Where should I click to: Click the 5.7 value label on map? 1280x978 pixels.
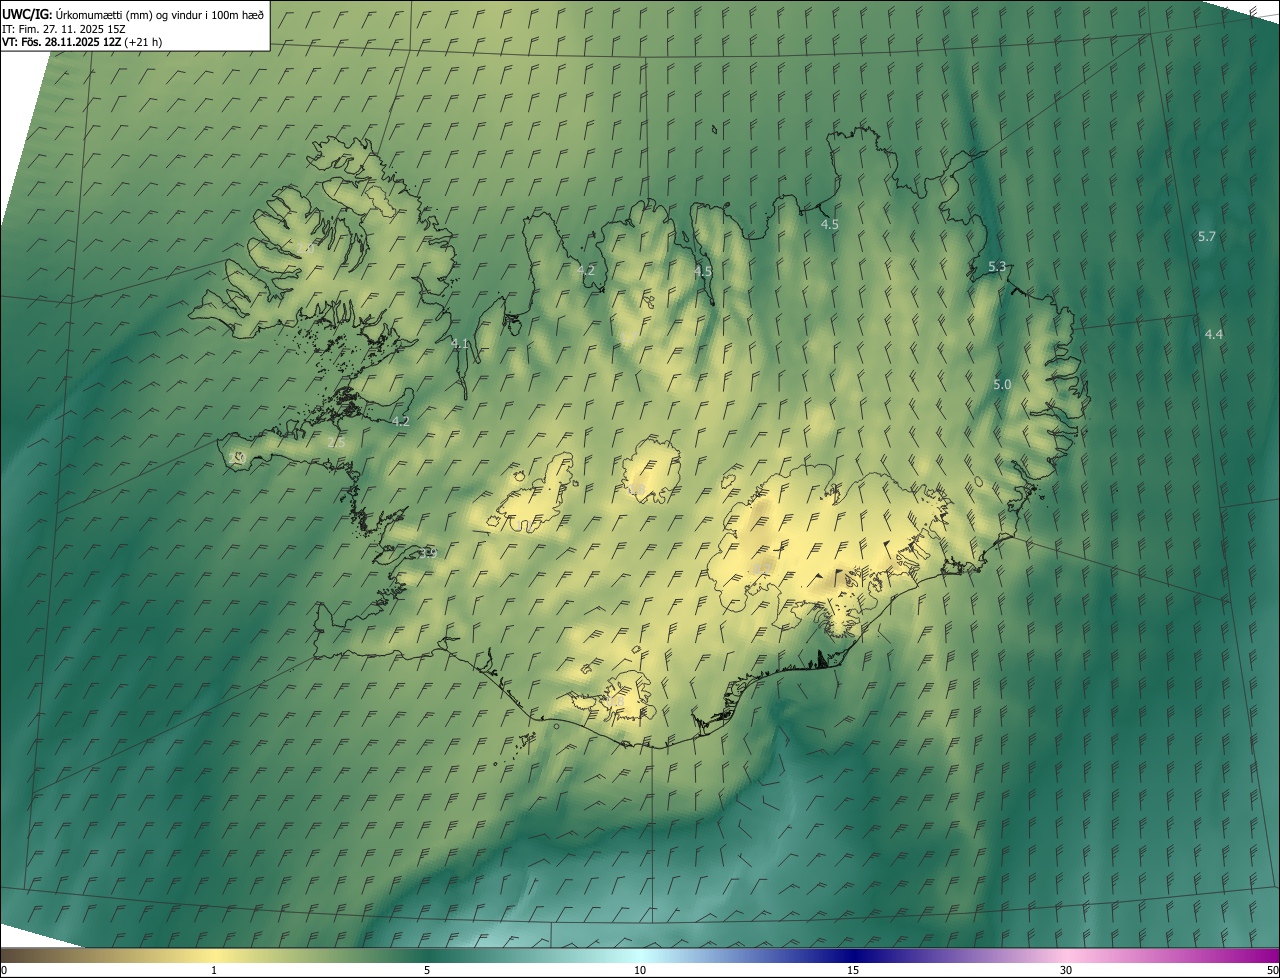(x=1207, y=237)
